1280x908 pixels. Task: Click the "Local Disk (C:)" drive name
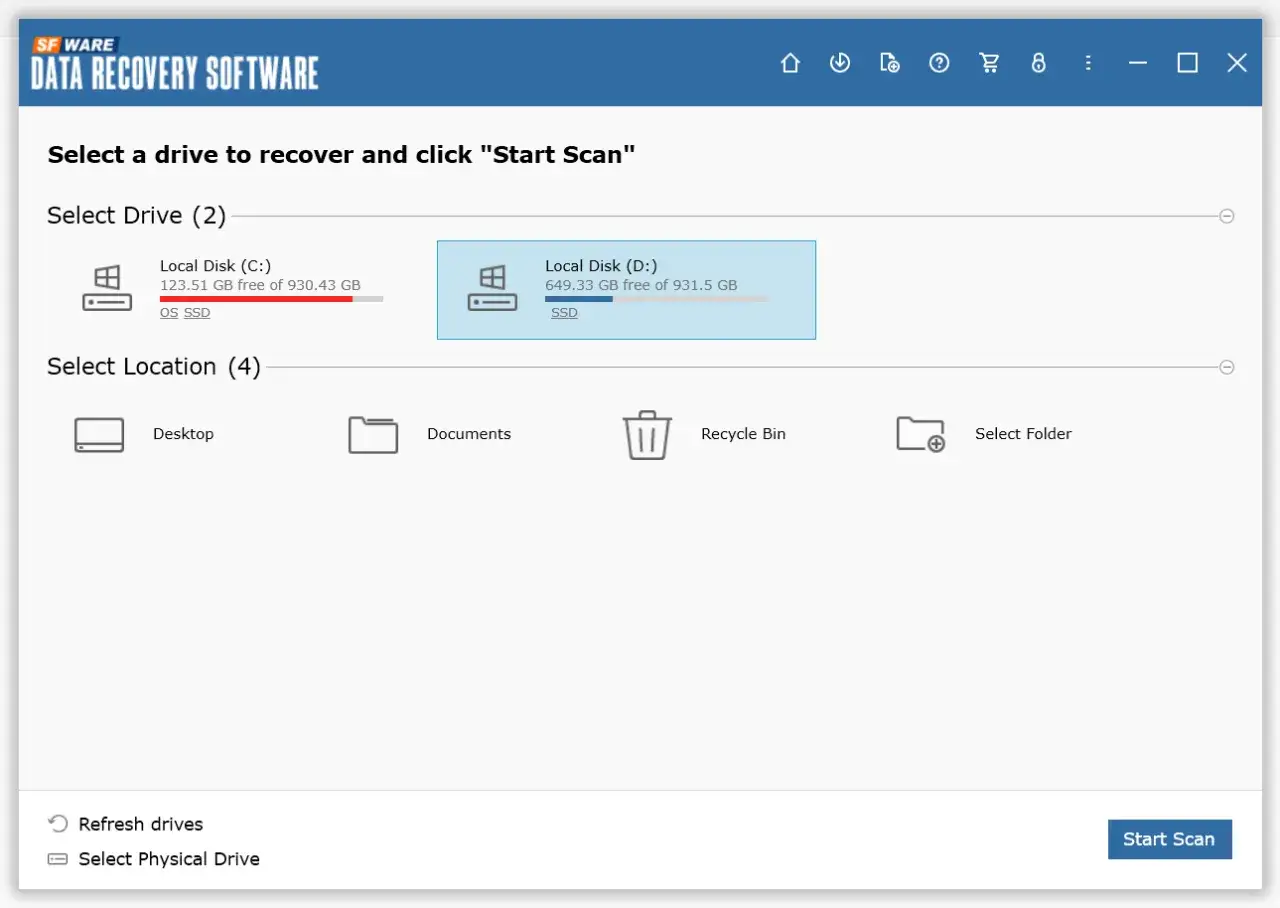click(x=215, y=266)
